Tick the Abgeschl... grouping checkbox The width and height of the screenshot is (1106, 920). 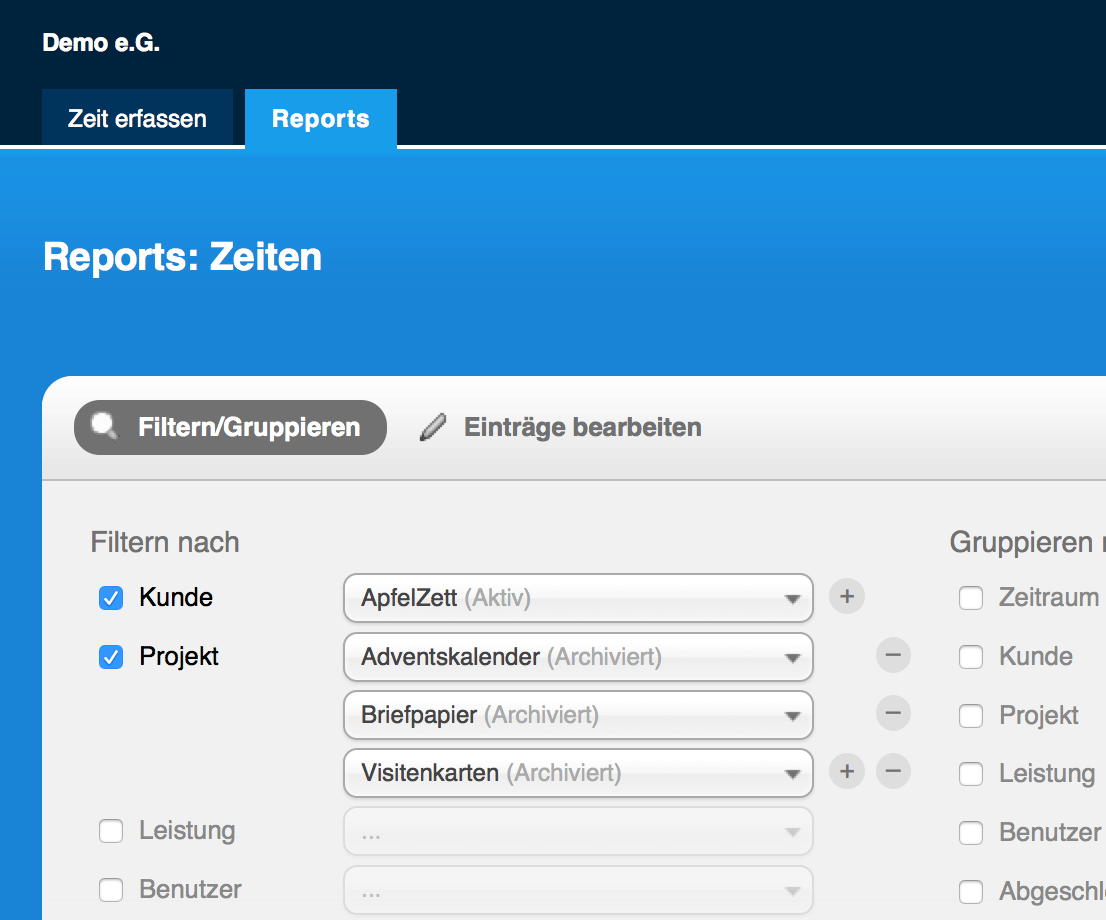(971, 892)
